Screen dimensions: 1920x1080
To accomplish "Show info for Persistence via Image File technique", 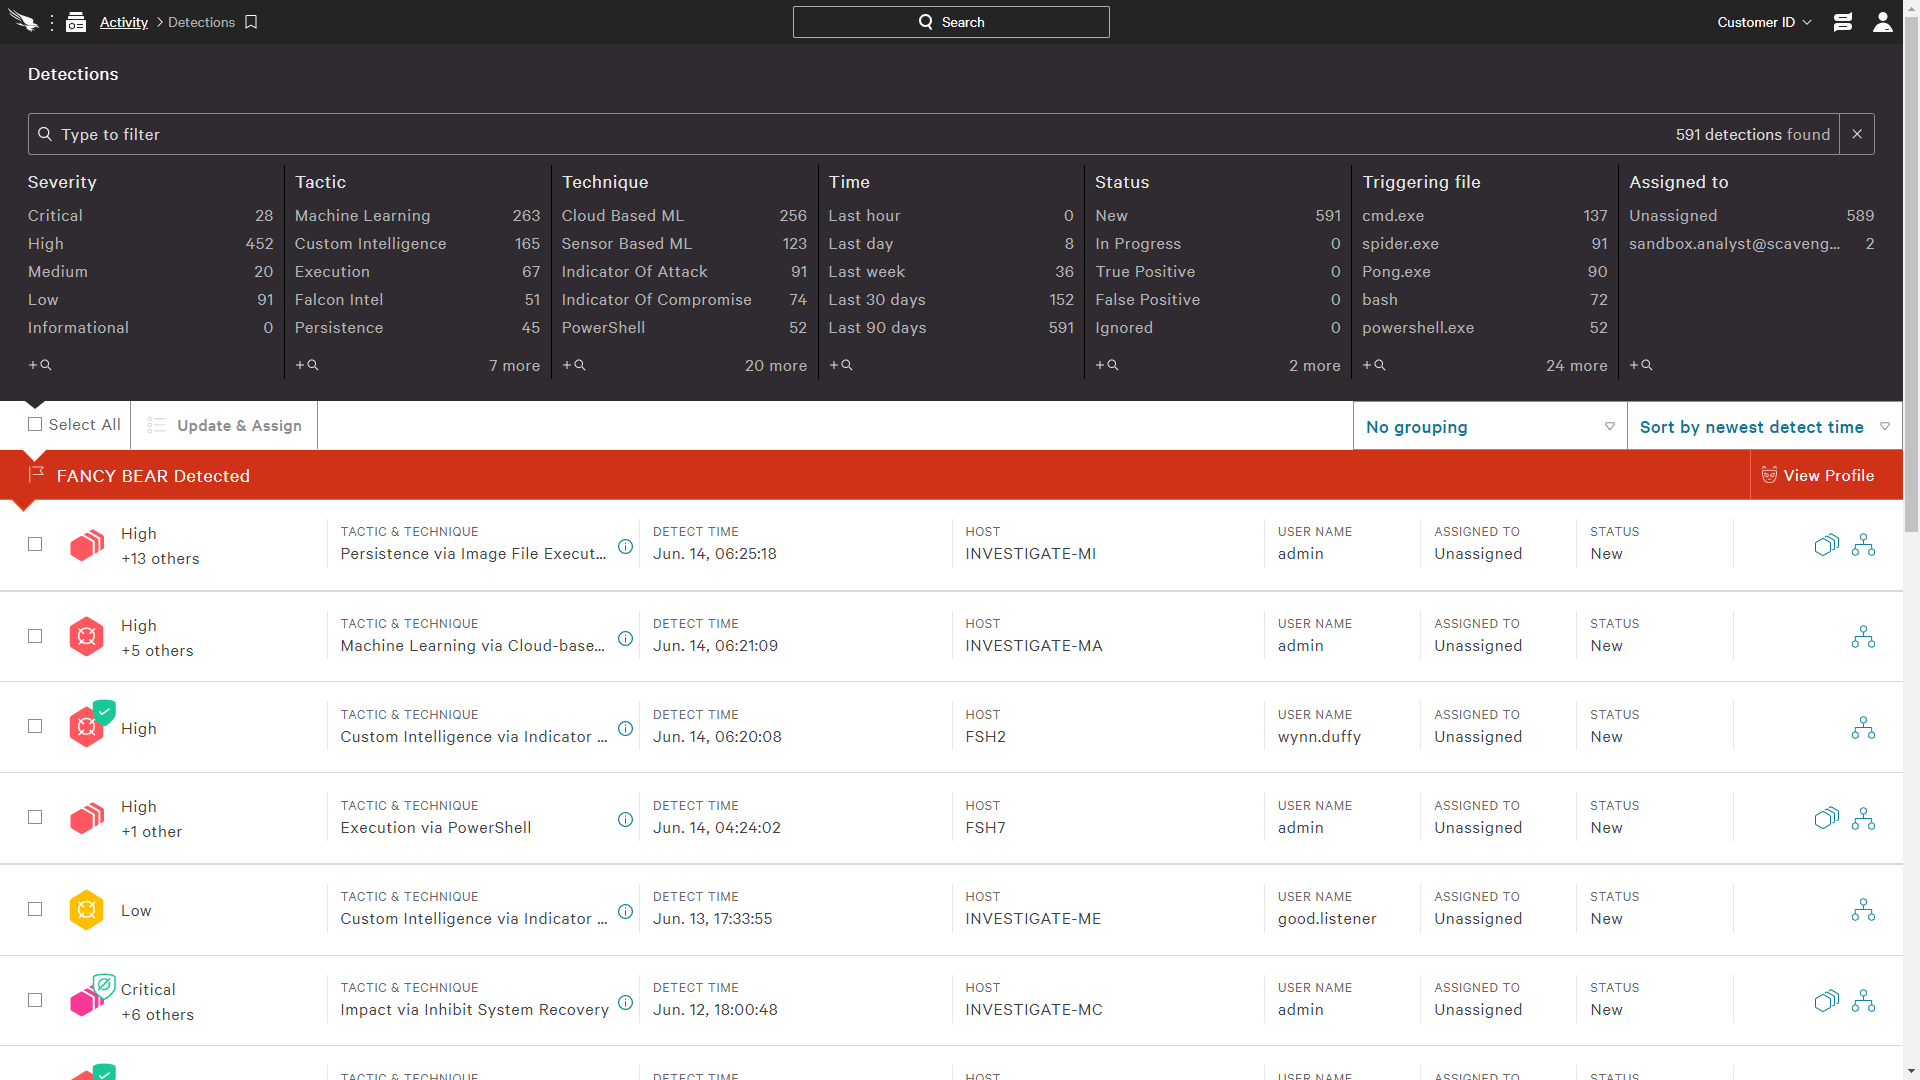I will tap(625, 547).
